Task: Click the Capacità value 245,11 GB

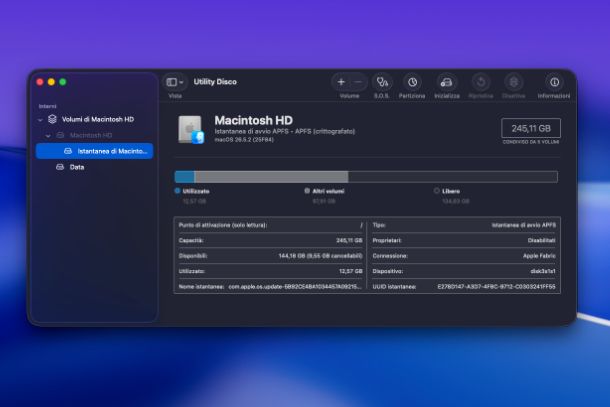Action: pyautogui.click(x=349, y=240)
